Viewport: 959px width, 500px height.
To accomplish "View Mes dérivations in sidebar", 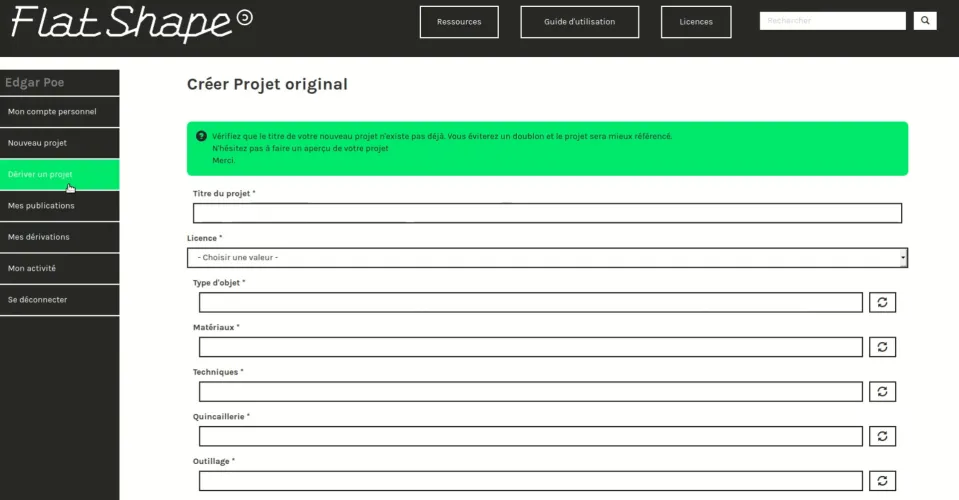I will 59,237.
